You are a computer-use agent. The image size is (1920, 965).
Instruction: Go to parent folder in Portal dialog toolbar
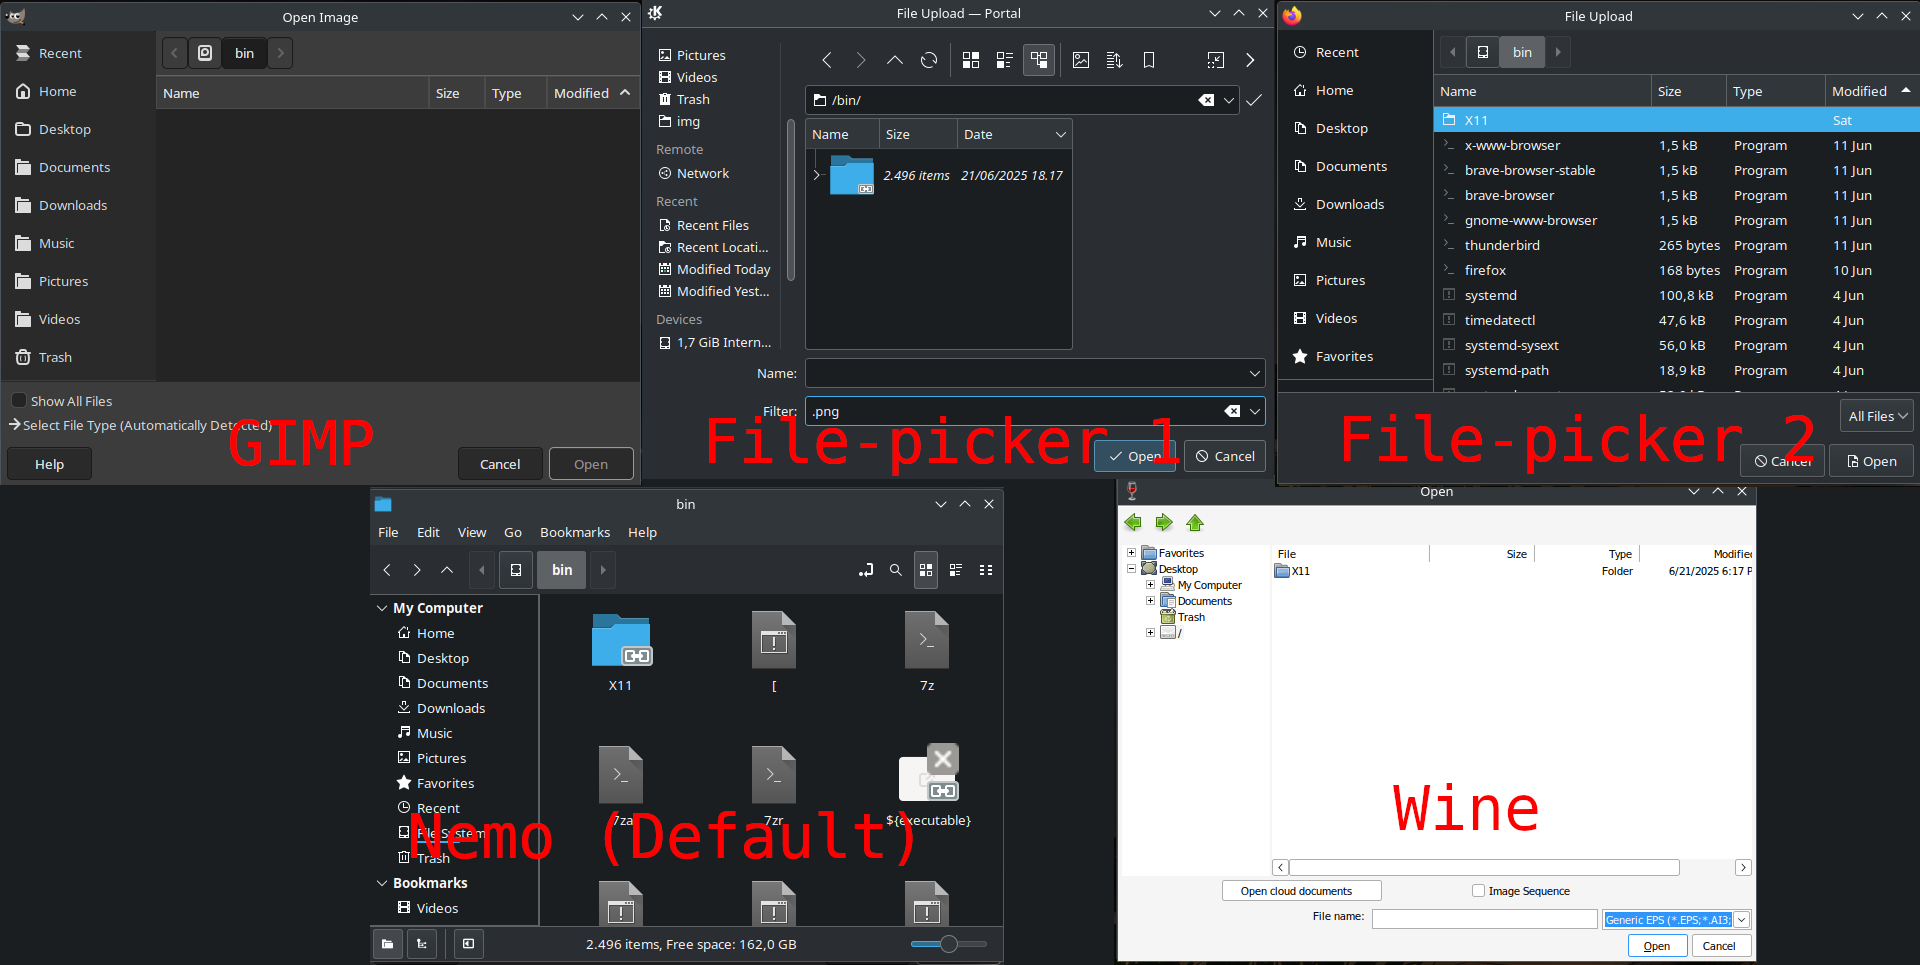895,60
